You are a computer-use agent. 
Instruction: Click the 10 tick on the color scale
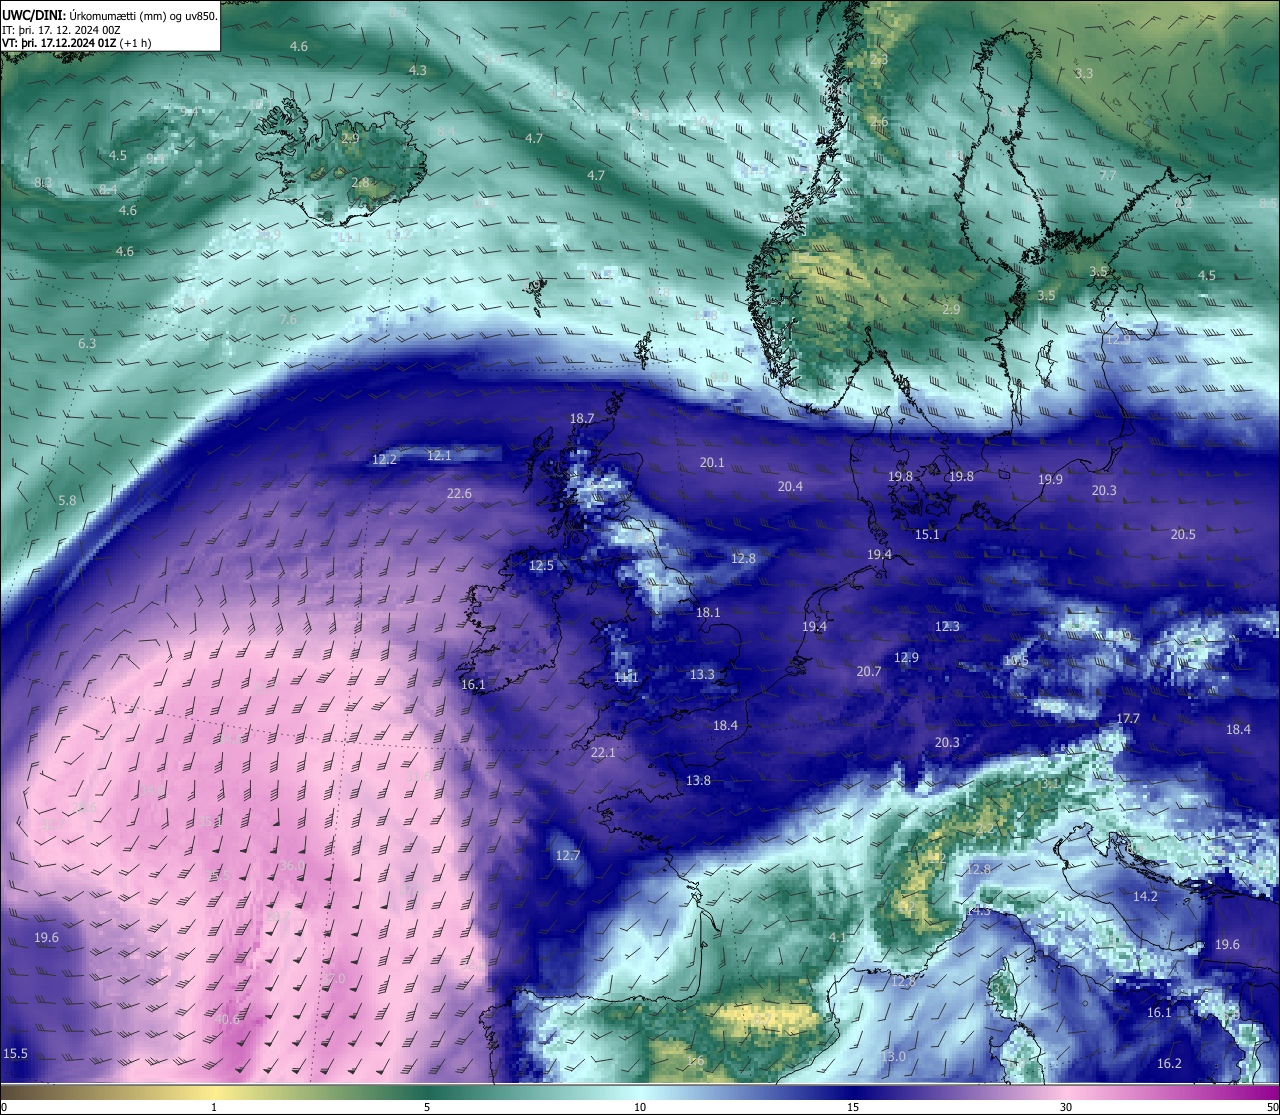pyautogui.click(x=640, y=1107)
